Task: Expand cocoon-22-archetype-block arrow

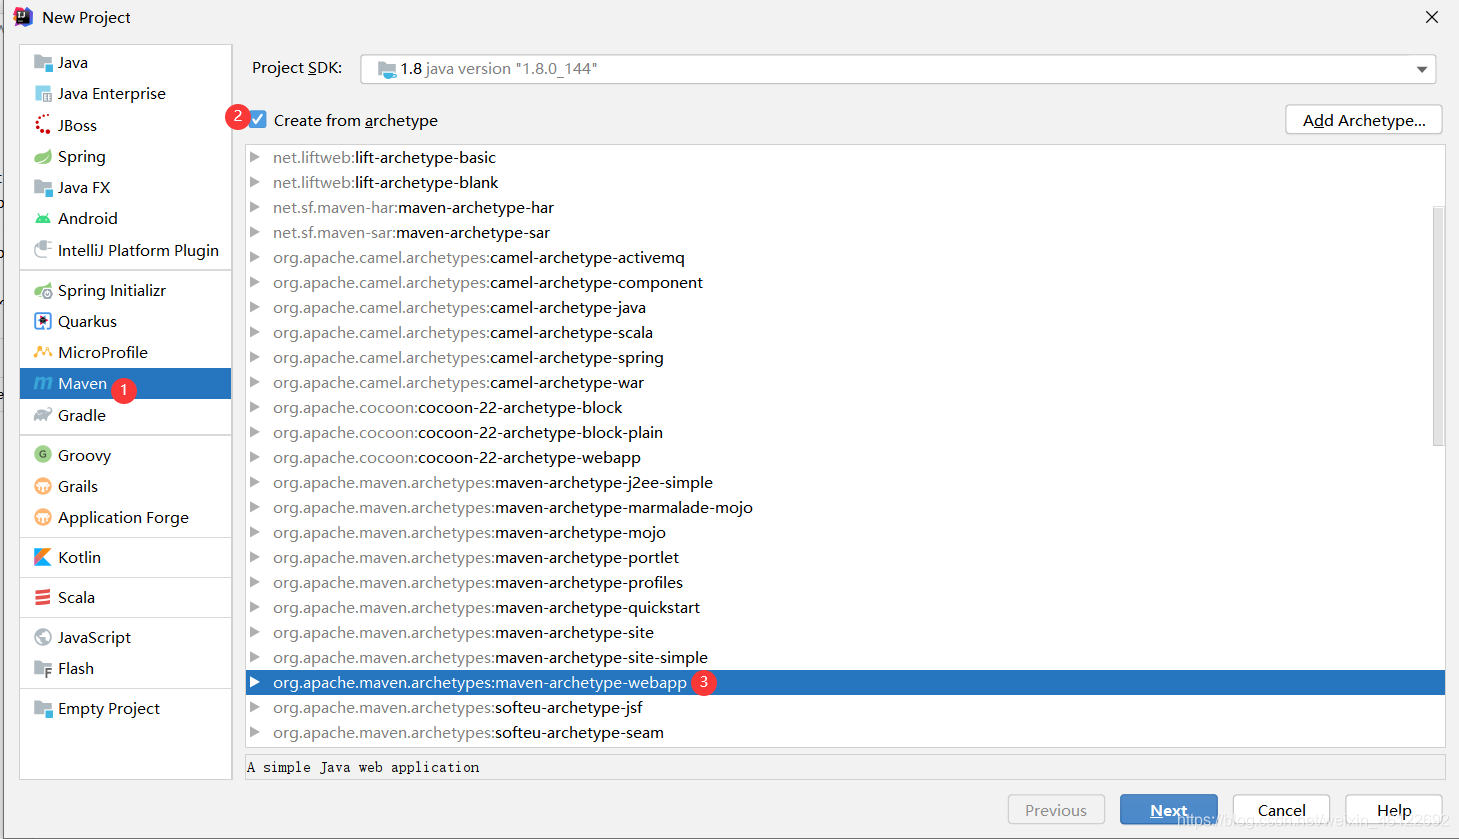Action: pos(255,407)
